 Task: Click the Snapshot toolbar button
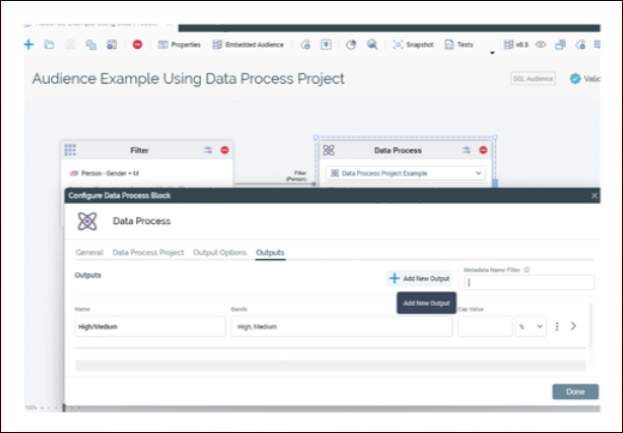411,45
